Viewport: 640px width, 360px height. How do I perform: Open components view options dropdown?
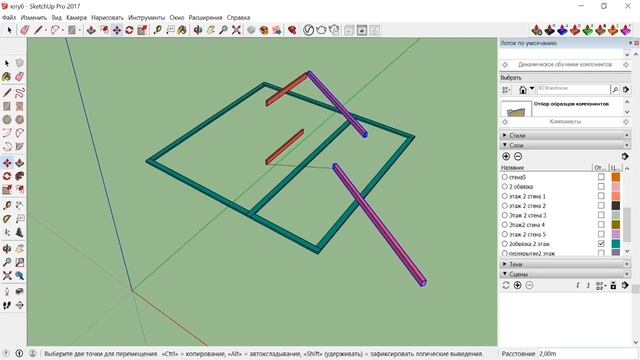(506, 89)
